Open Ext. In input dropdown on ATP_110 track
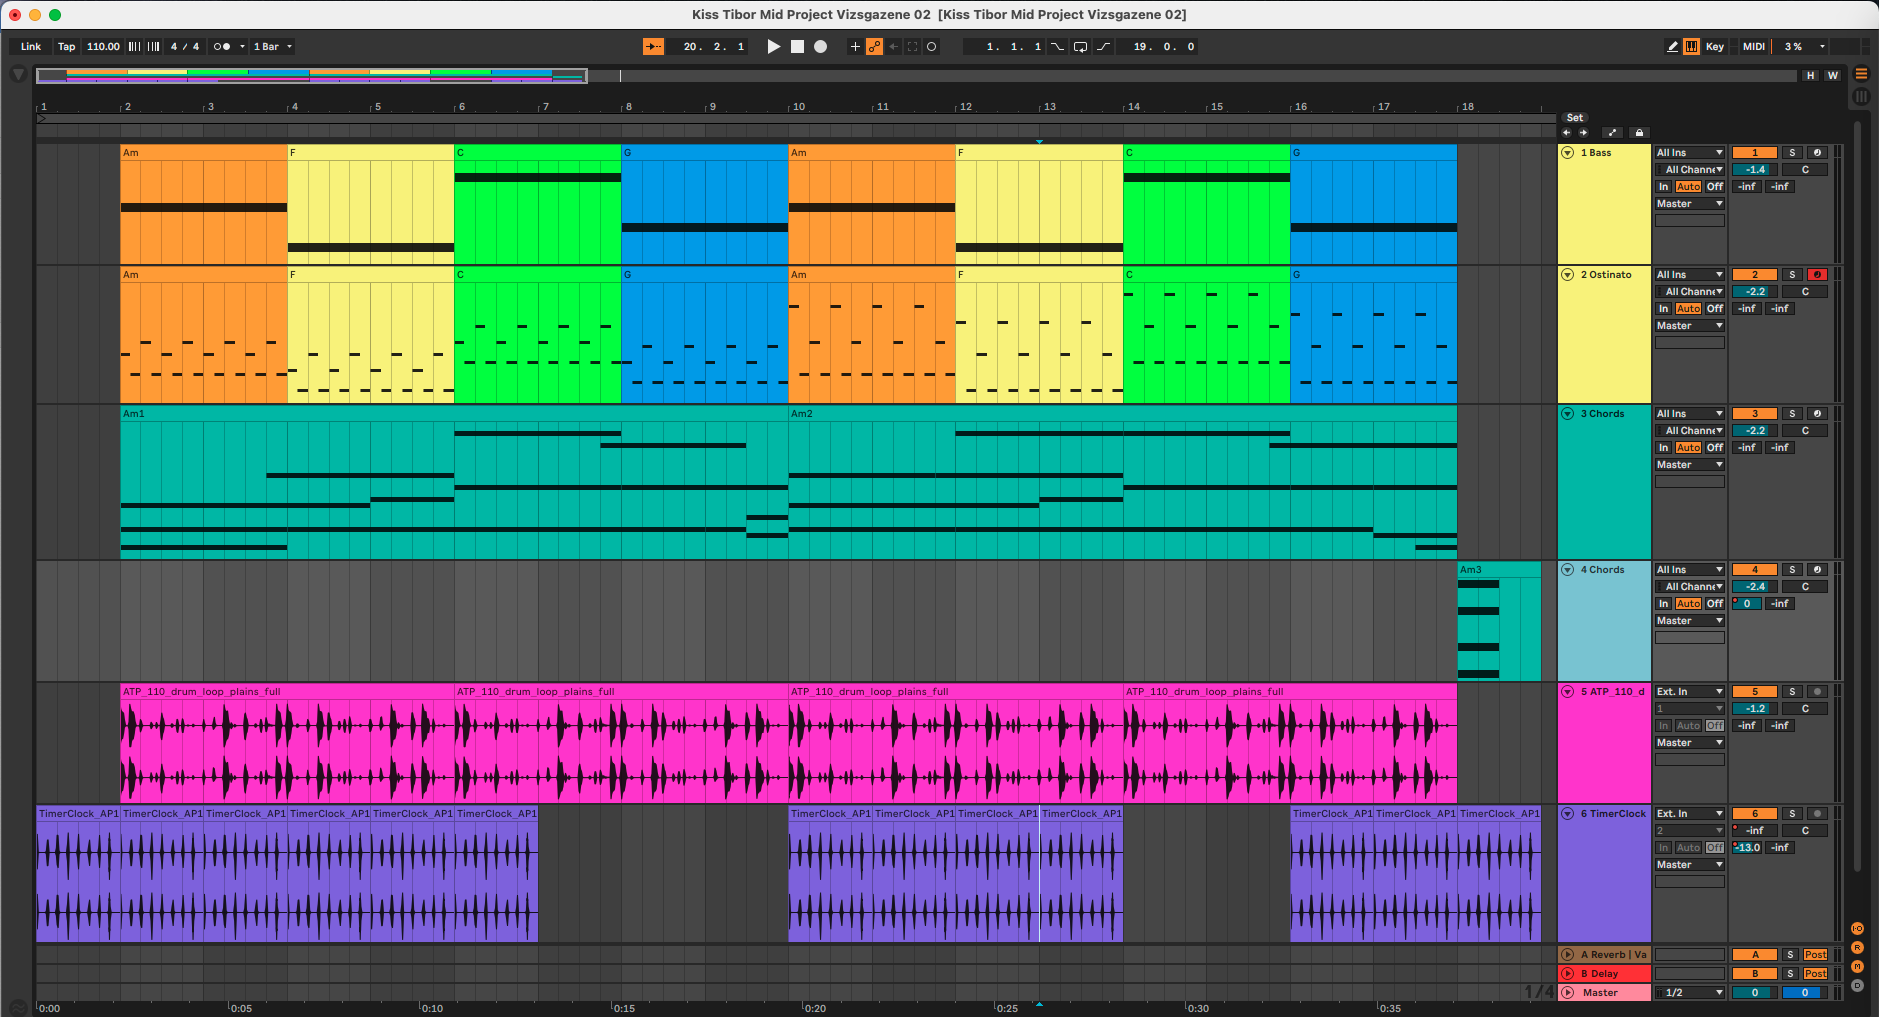The width and height of the screenshot is (1879, 1017). (x=1689, y=692)
